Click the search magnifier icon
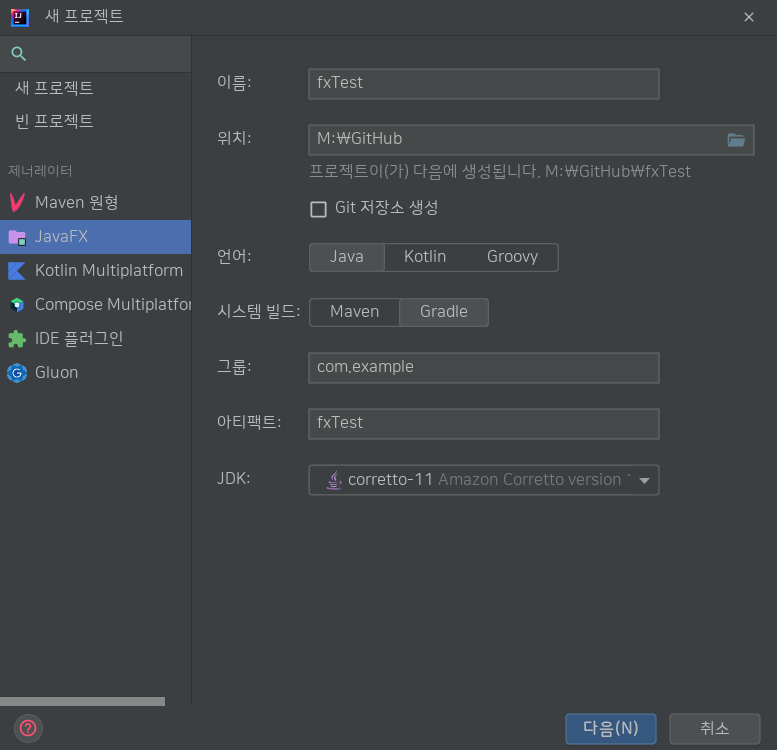 pos(18,54)
